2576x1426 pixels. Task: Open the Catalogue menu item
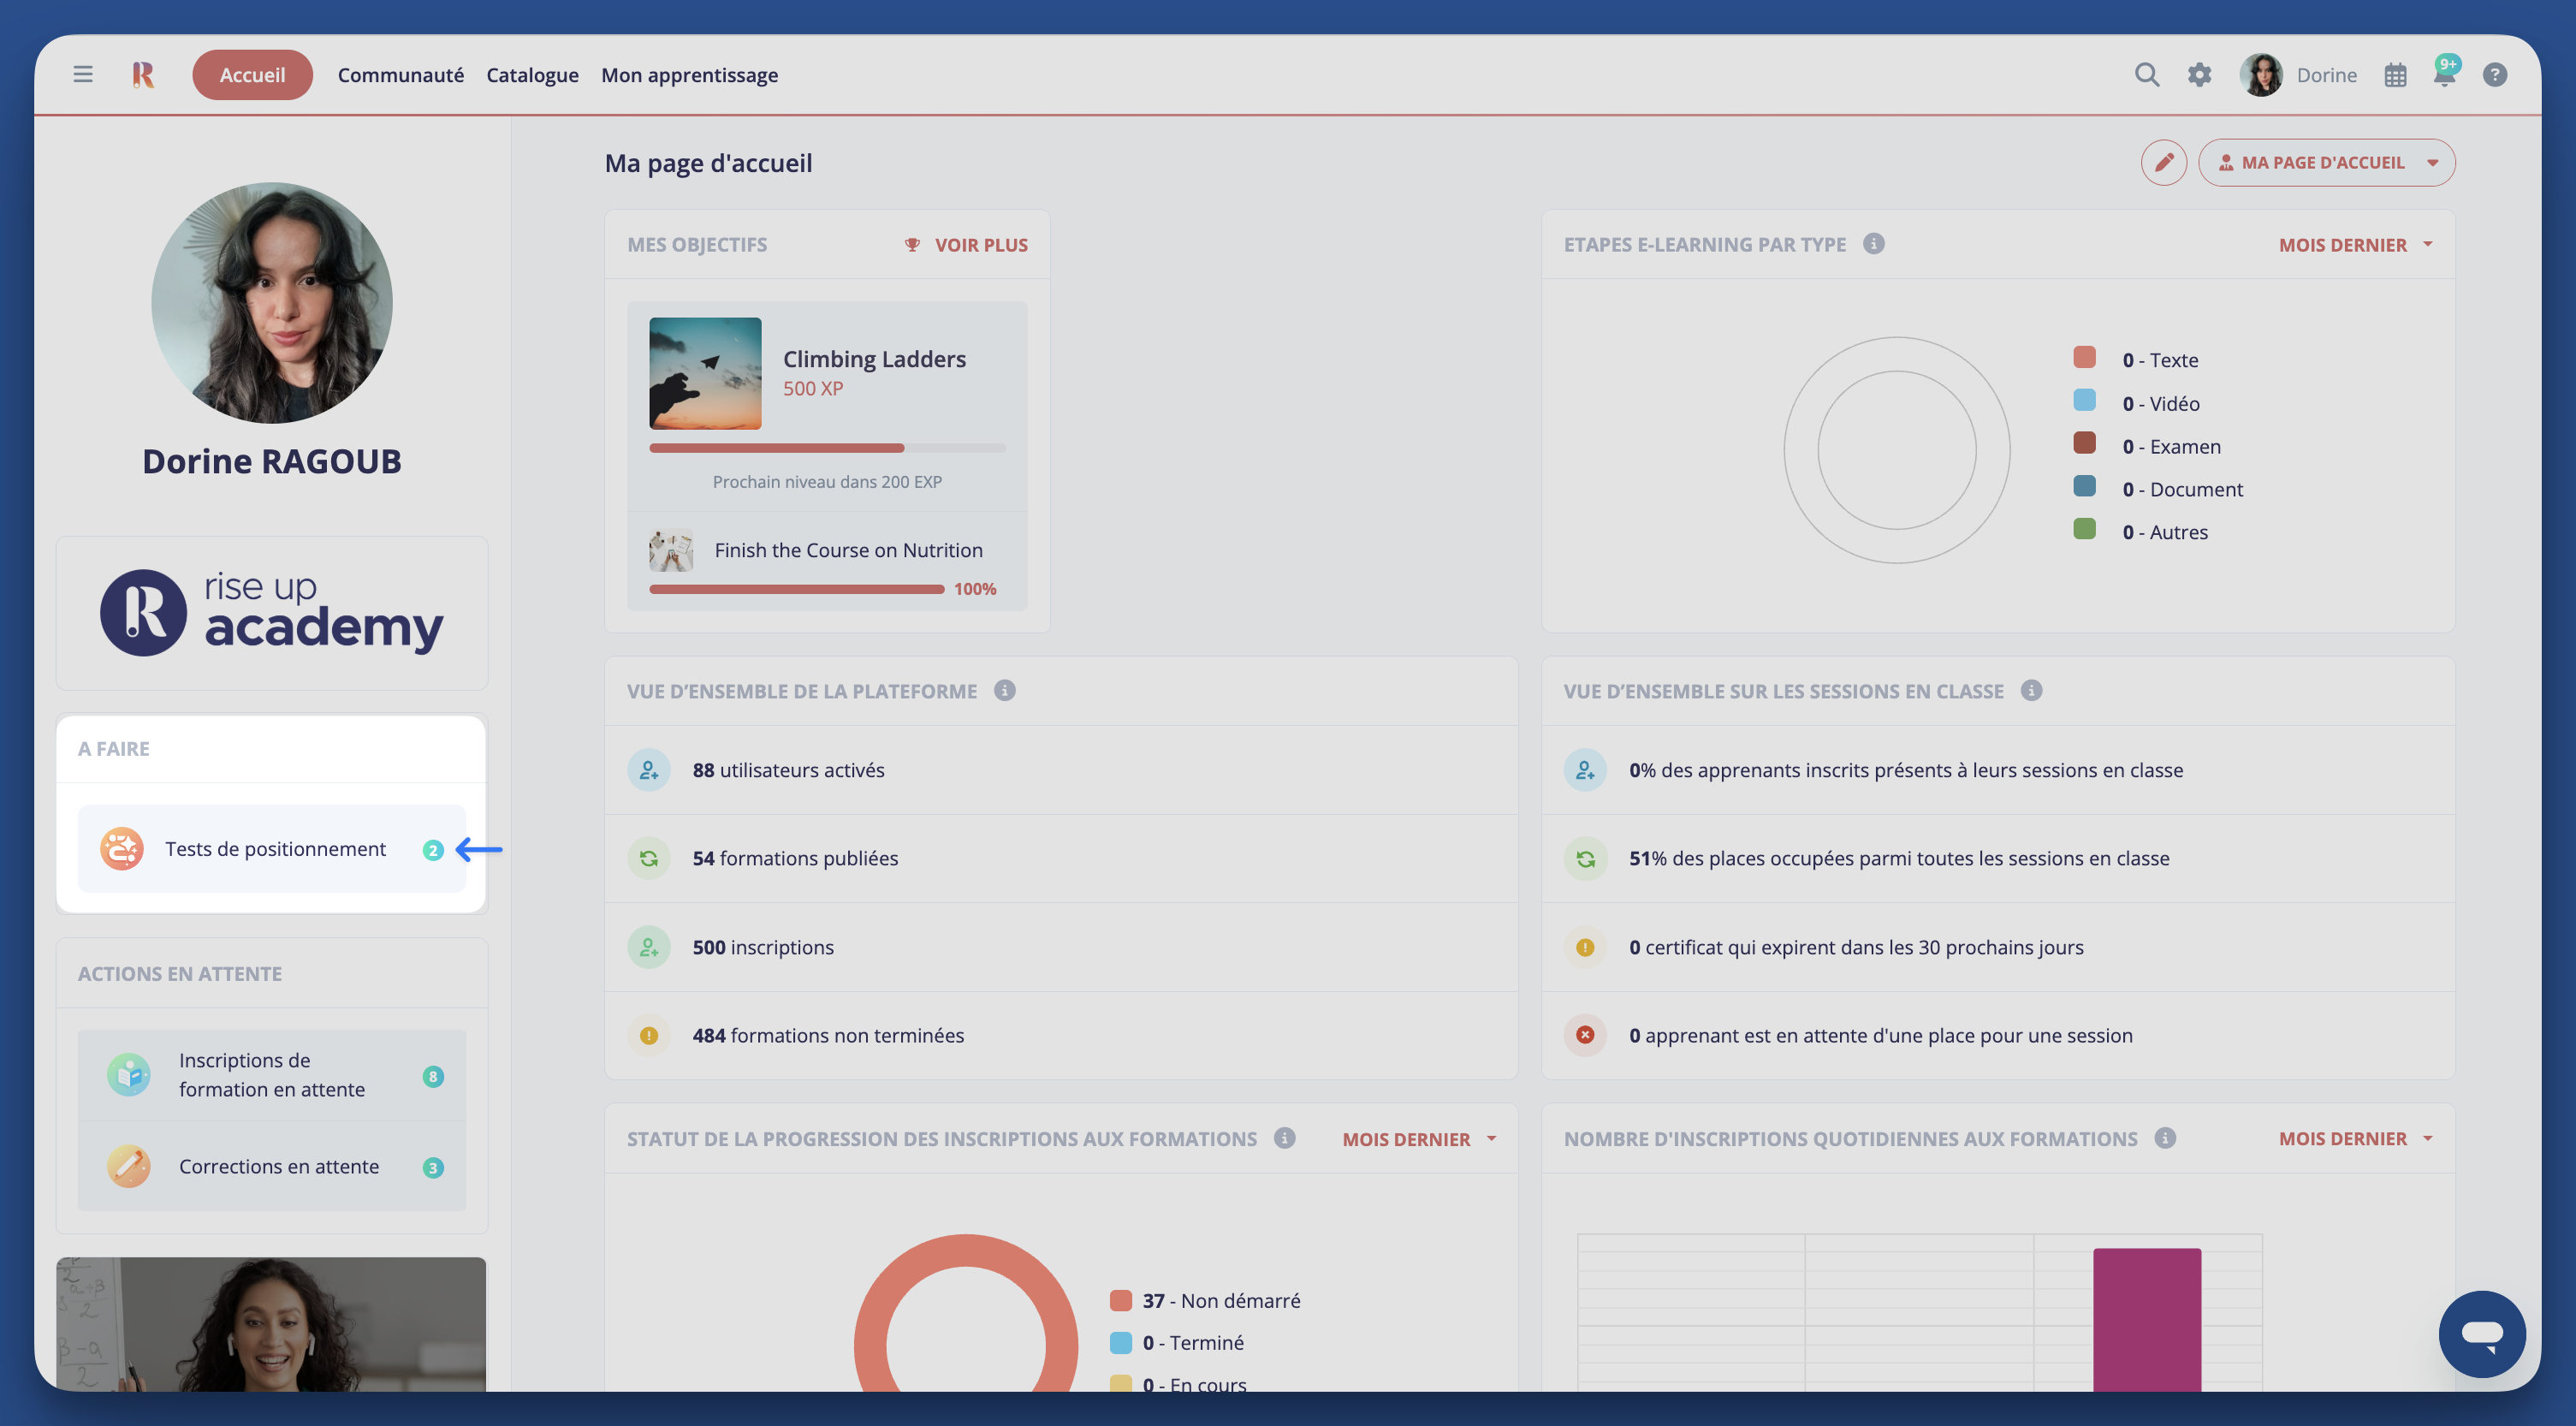(x=532, y=74)
